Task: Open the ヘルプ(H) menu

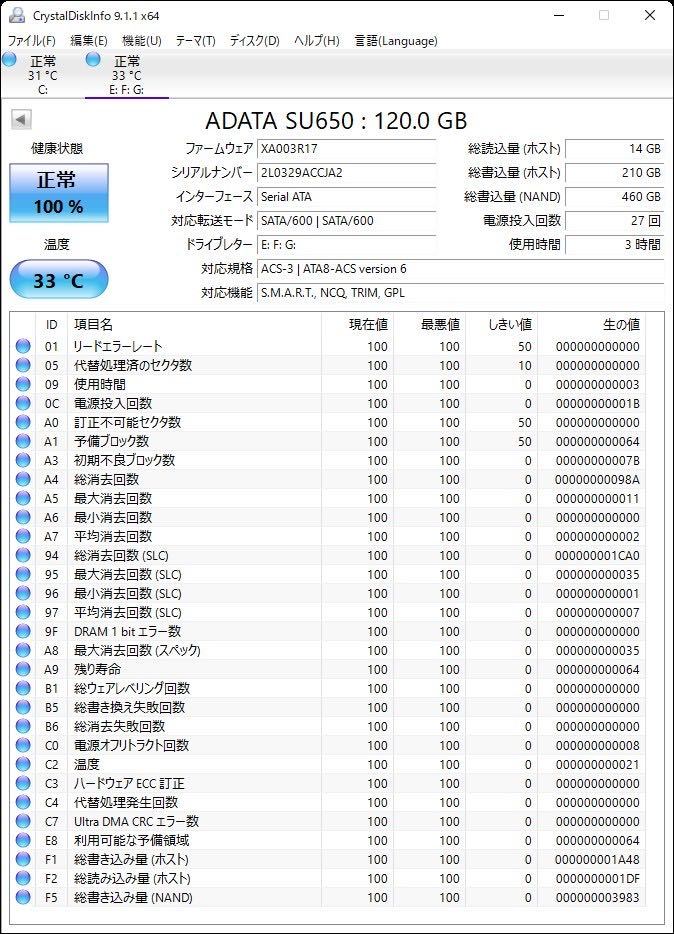Action: [317, 41]
